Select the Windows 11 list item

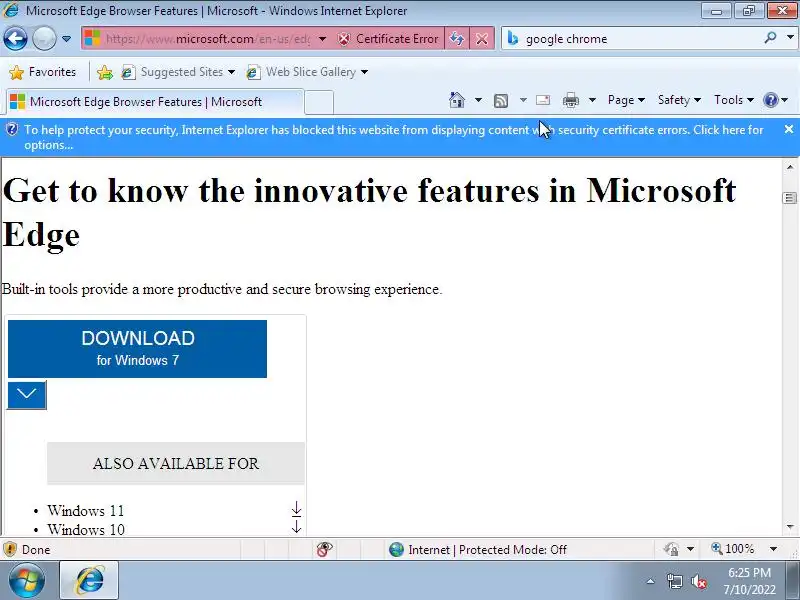(86, 511)
